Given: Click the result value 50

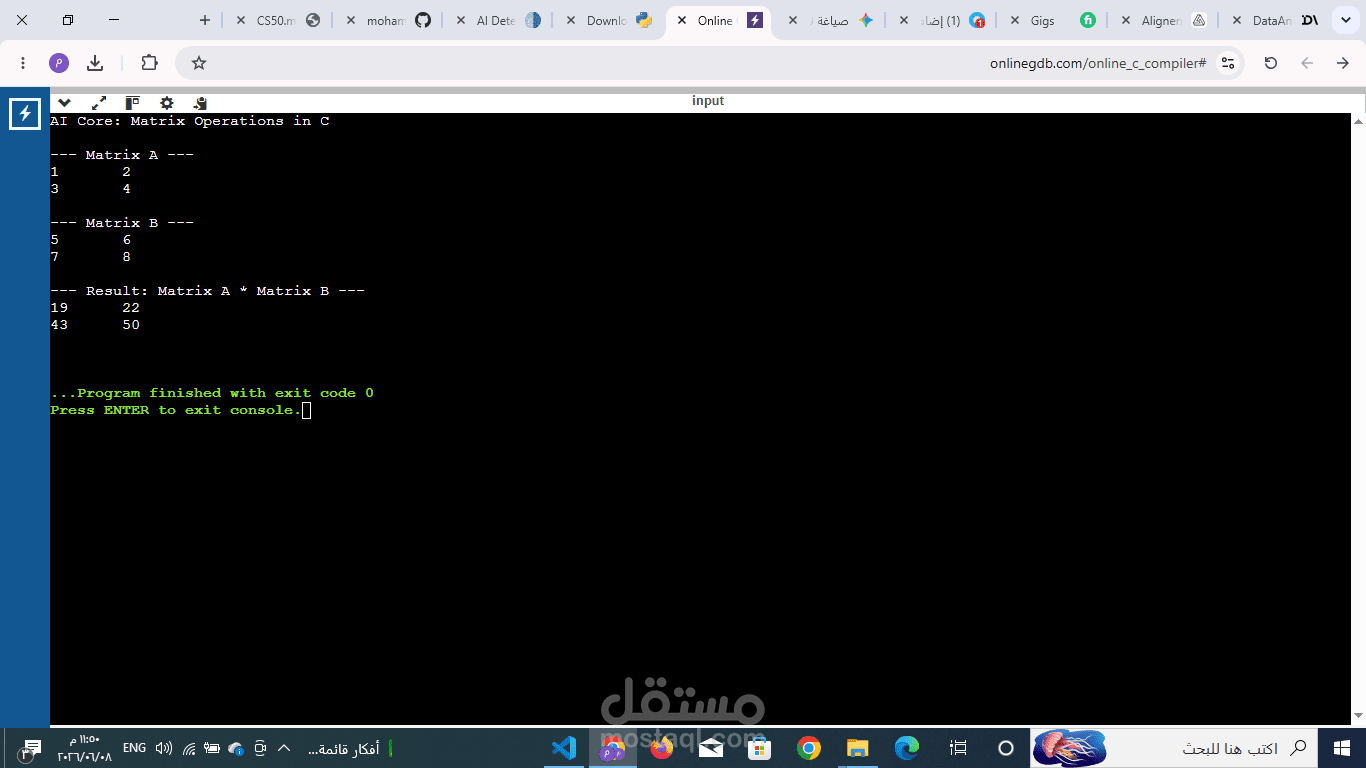Looking at the screenshot, I should (131, 325).
